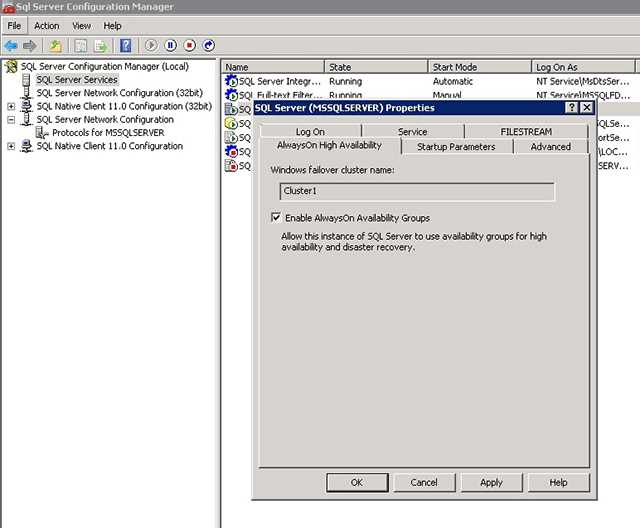Switch to the Startup Parameters tab
640x528 pixels.
click(x=456, y=146)
